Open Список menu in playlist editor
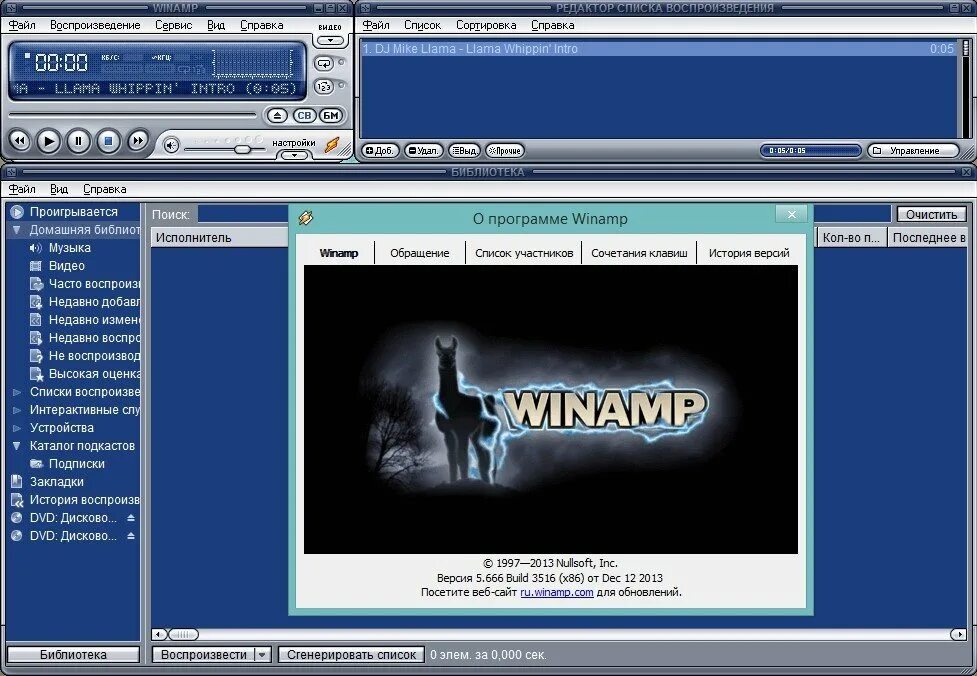The image size is (977, 676). coord(422,26)
